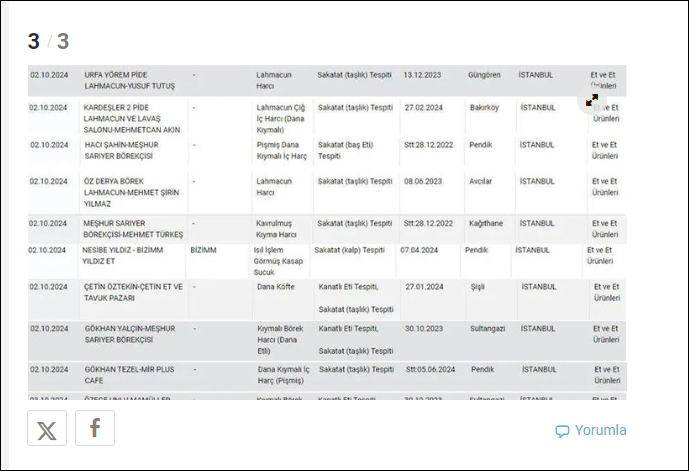
Task: Click the 'Kağıthane' district cell
Action: pyautogui.click(x=486, y=224)
